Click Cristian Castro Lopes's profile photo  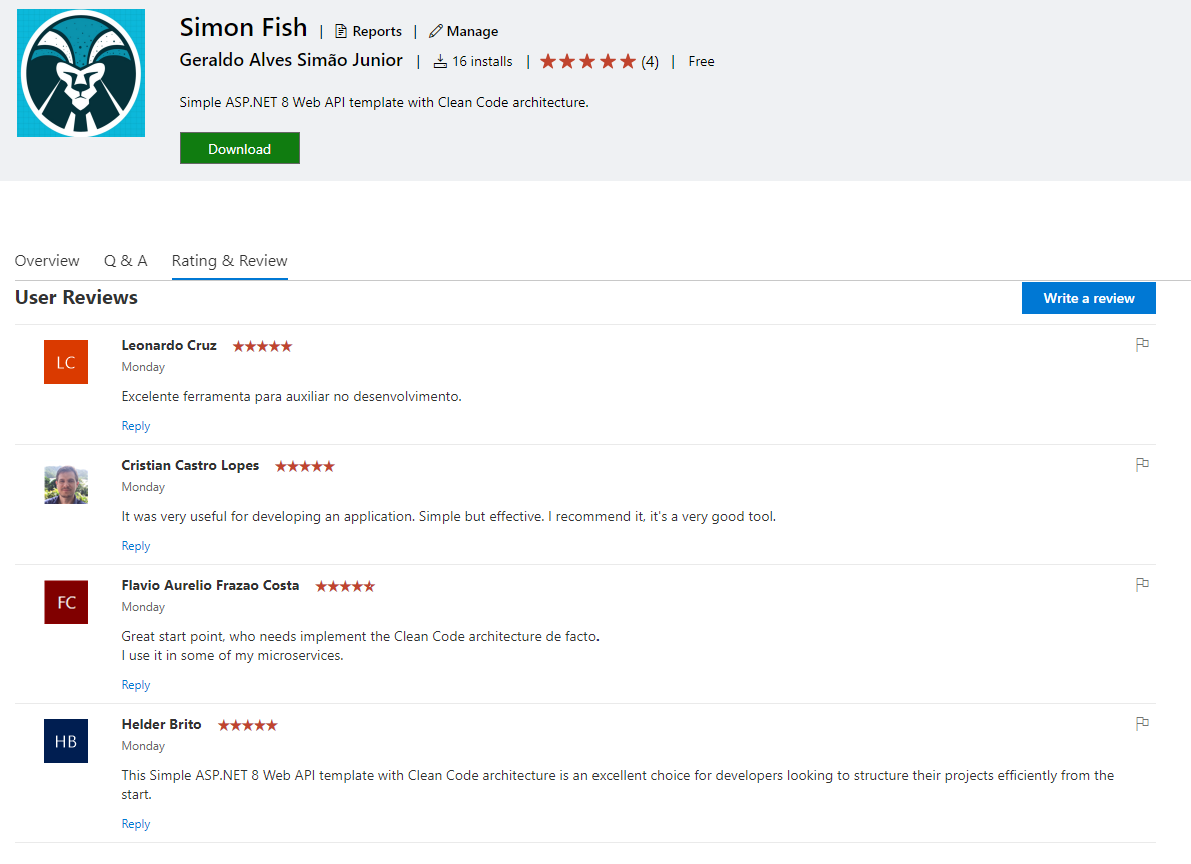(x=65, y=484)
